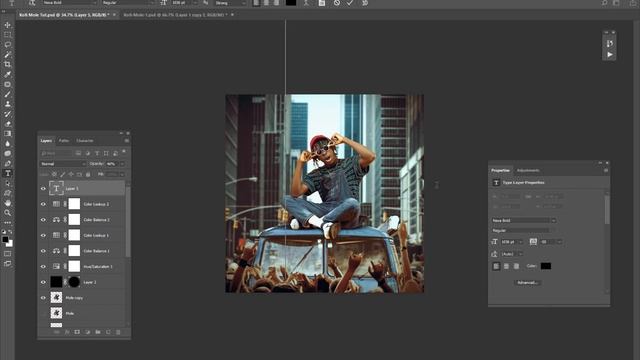Open the History panel icon above play button
640x360 pixels.
point(609,44)
